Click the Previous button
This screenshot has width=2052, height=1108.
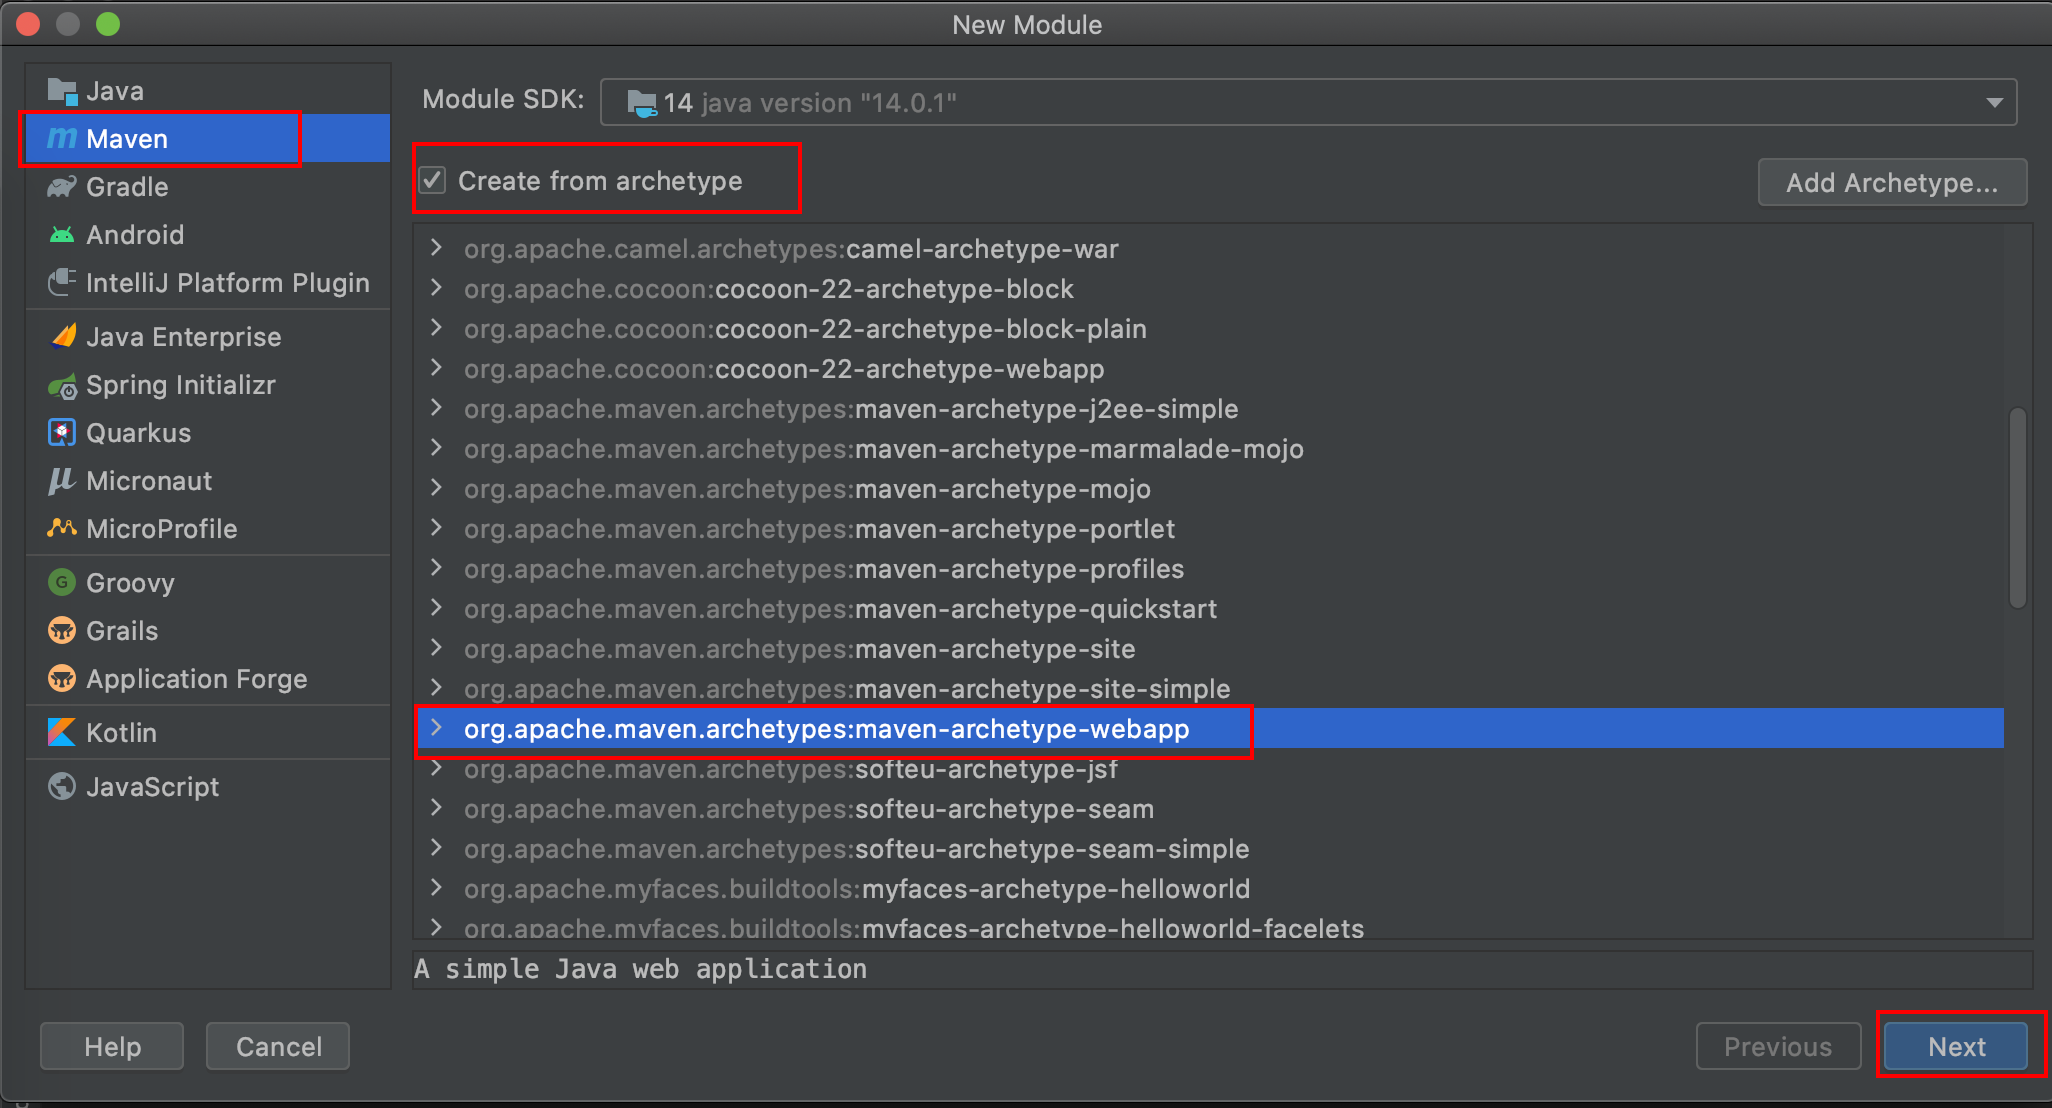tap(1778, 1046)
